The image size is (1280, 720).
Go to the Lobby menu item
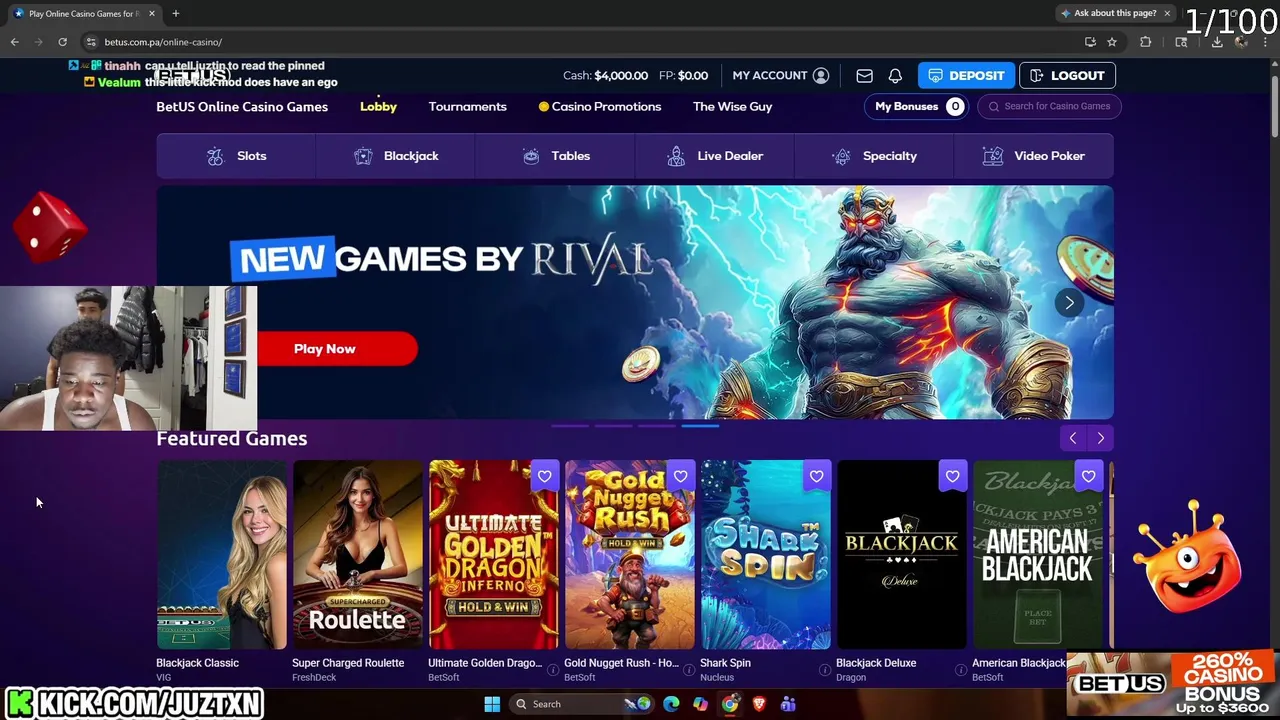pos(378,106)
